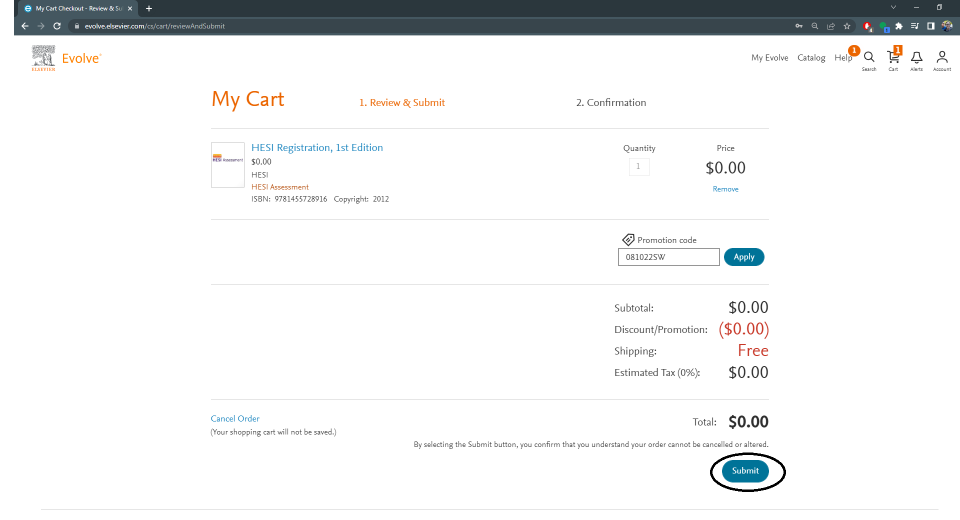Click the padlock site info icon

pos(77,26)
